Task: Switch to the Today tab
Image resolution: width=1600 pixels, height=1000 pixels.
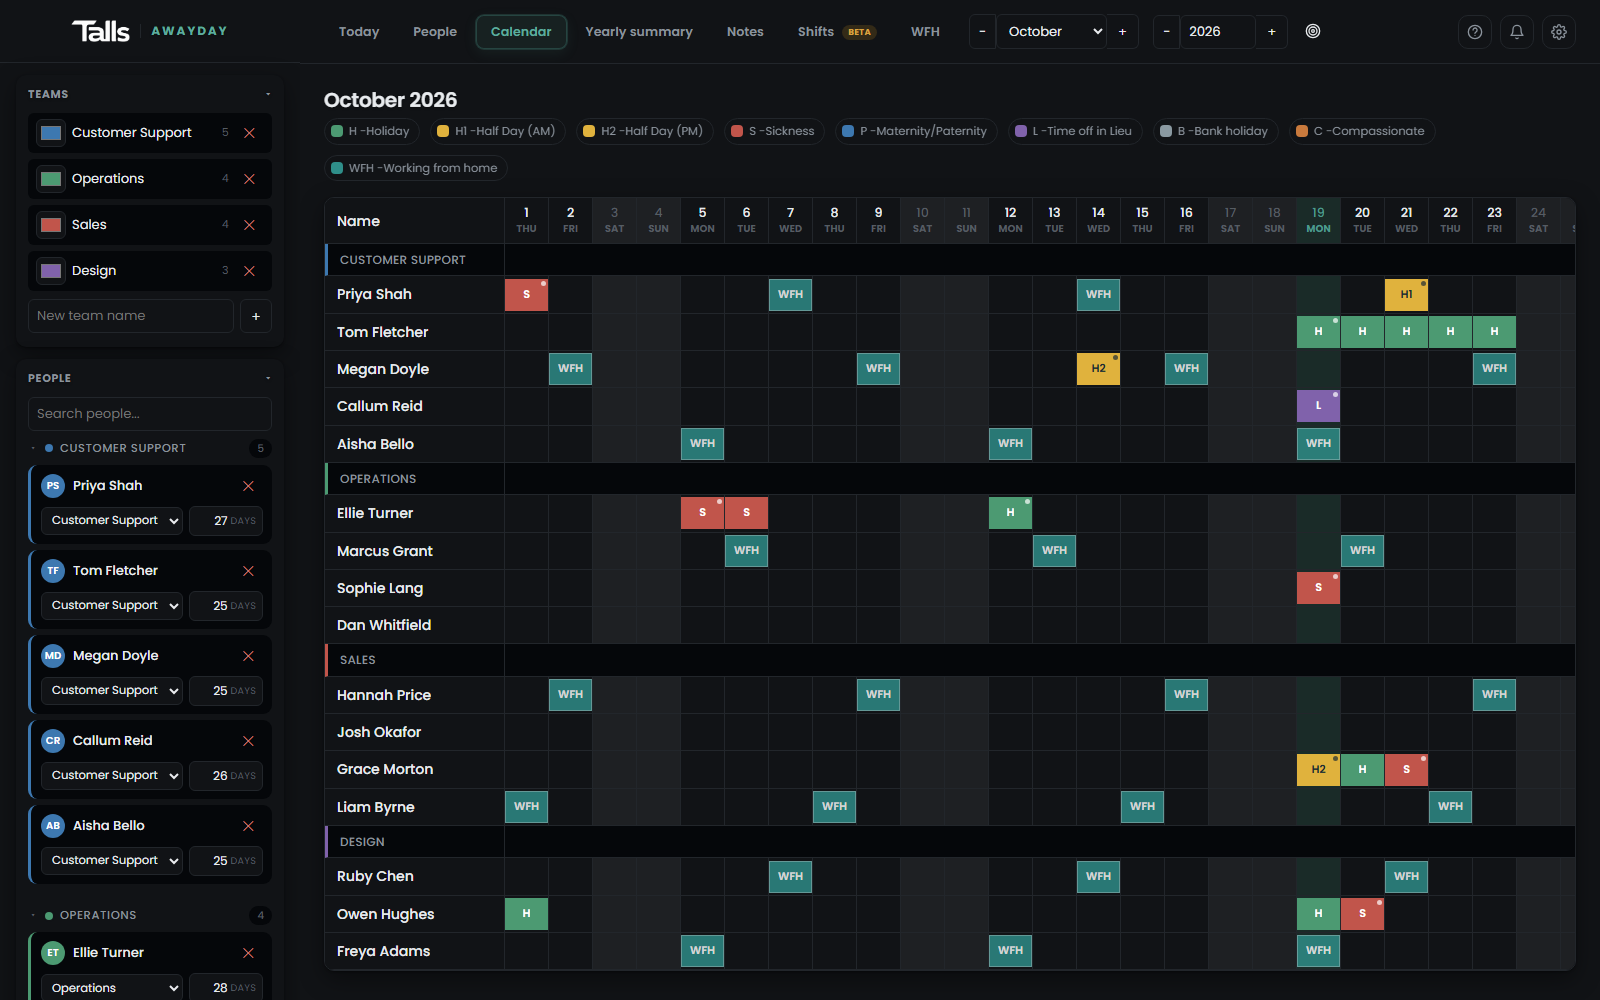Action: tap(359, 32)
